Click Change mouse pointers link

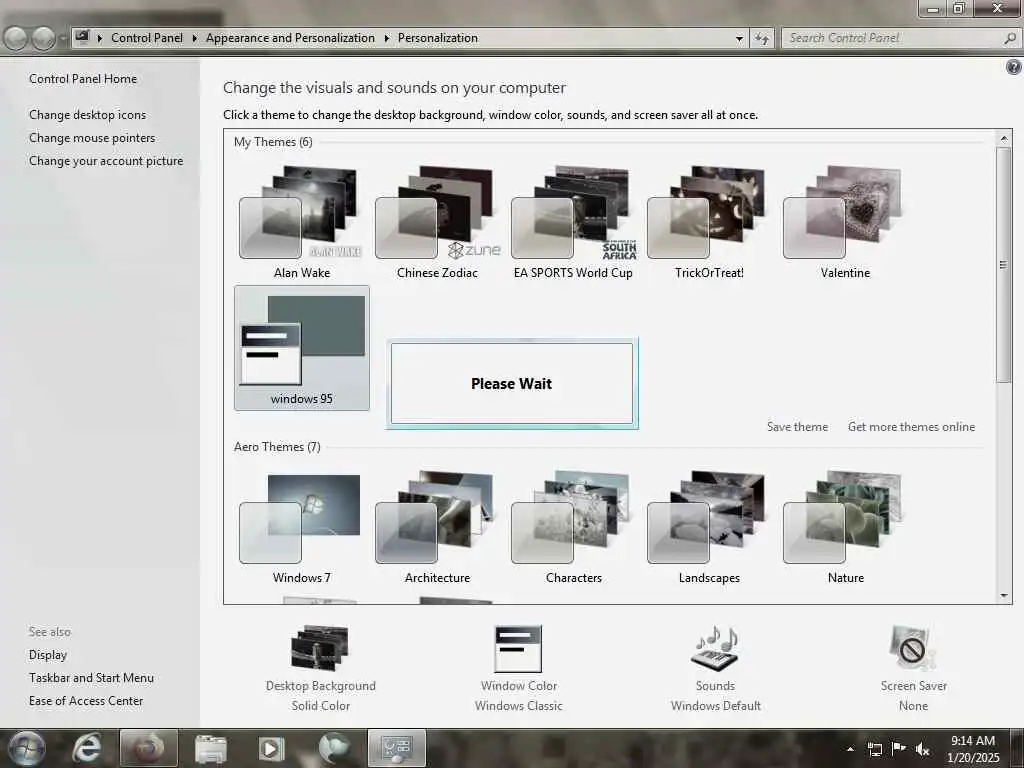point(92,138)
